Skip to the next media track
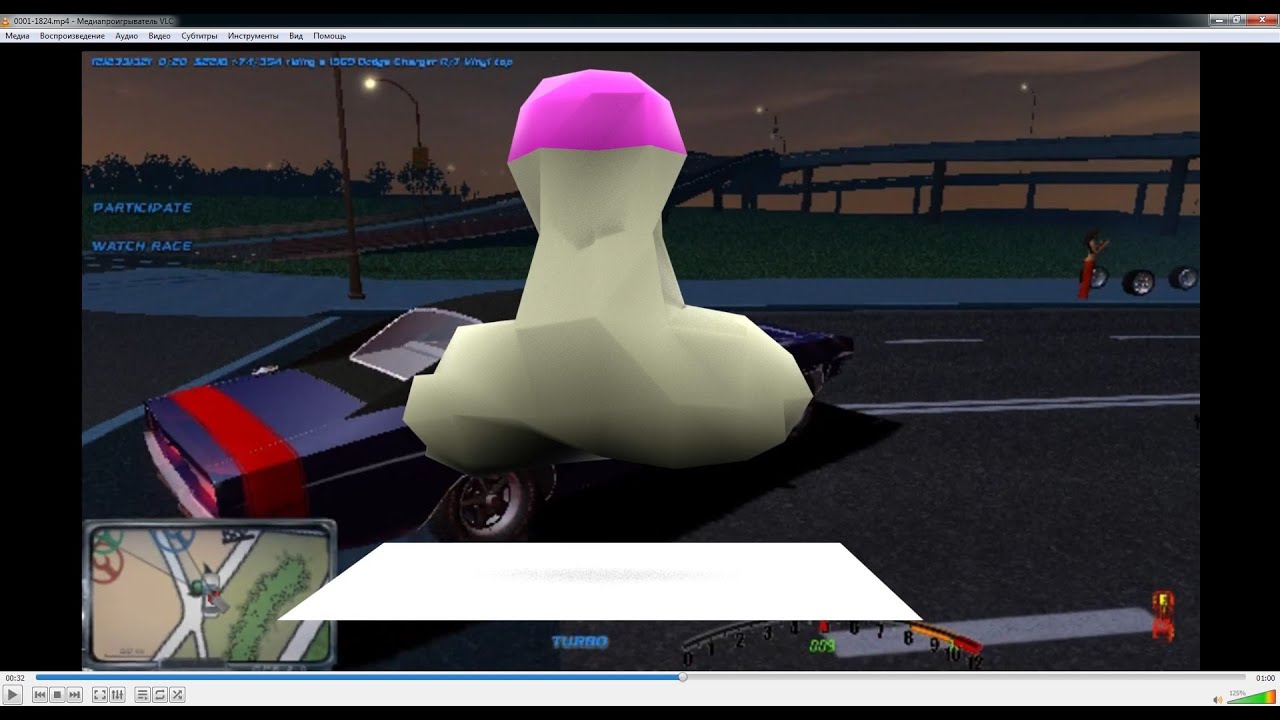 [74, 695]
